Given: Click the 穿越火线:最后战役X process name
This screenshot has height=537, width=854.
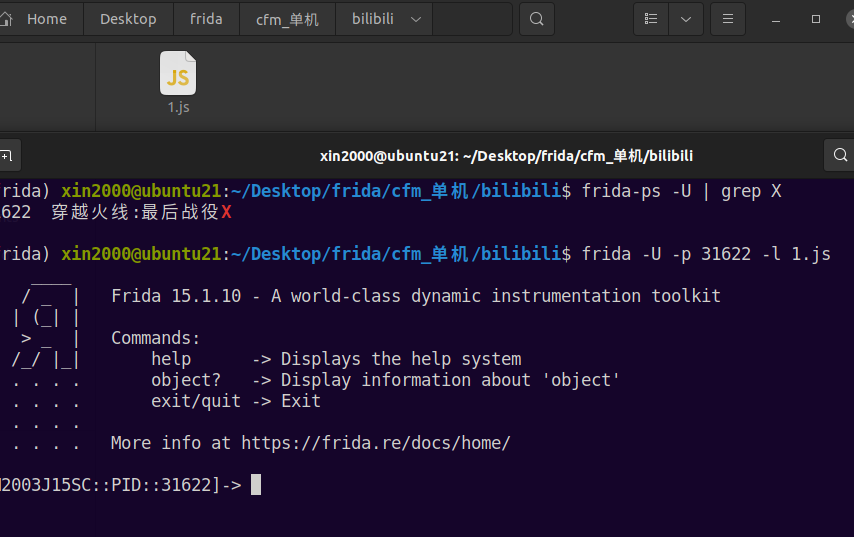Looking at the screenshot, I should coord(142,212).
